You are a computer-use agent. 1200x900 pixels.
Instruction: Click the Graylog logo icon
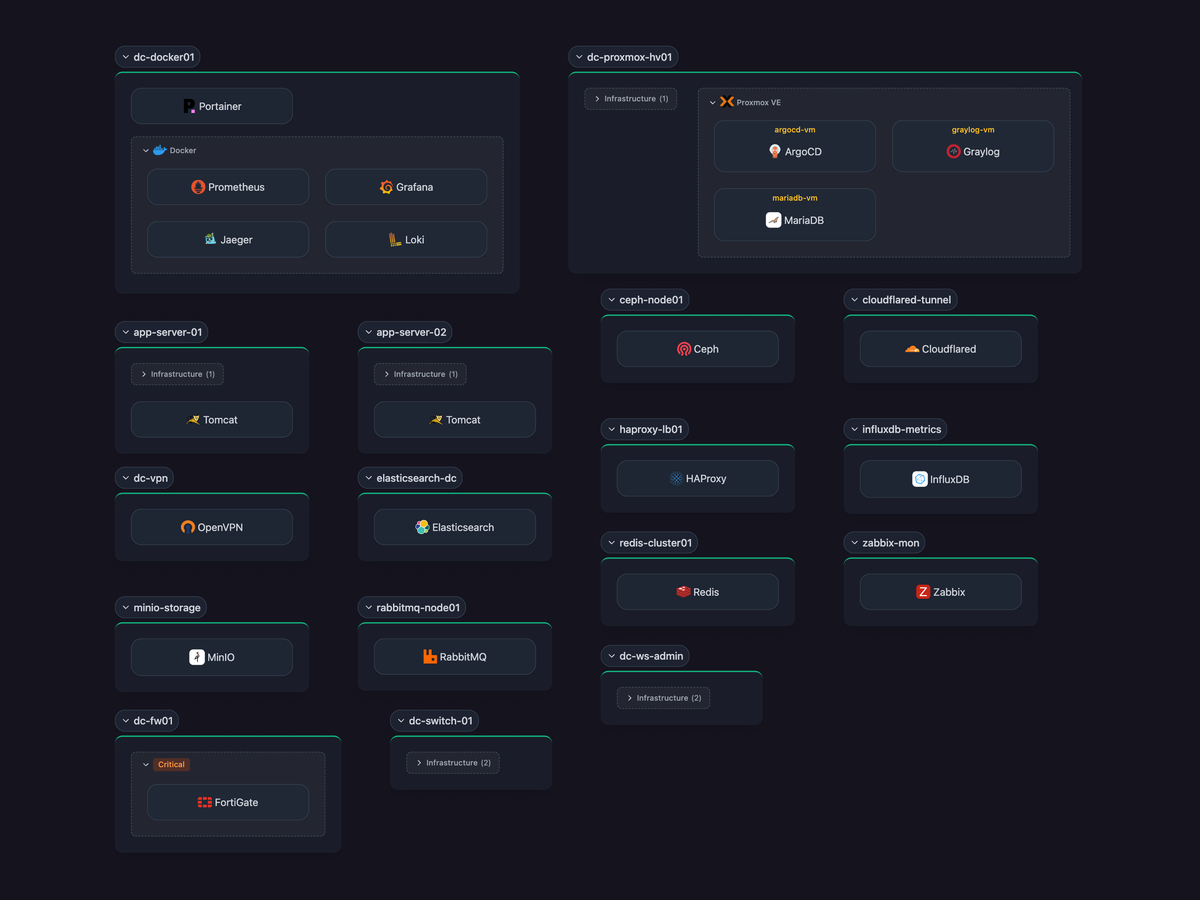(954, 152)
